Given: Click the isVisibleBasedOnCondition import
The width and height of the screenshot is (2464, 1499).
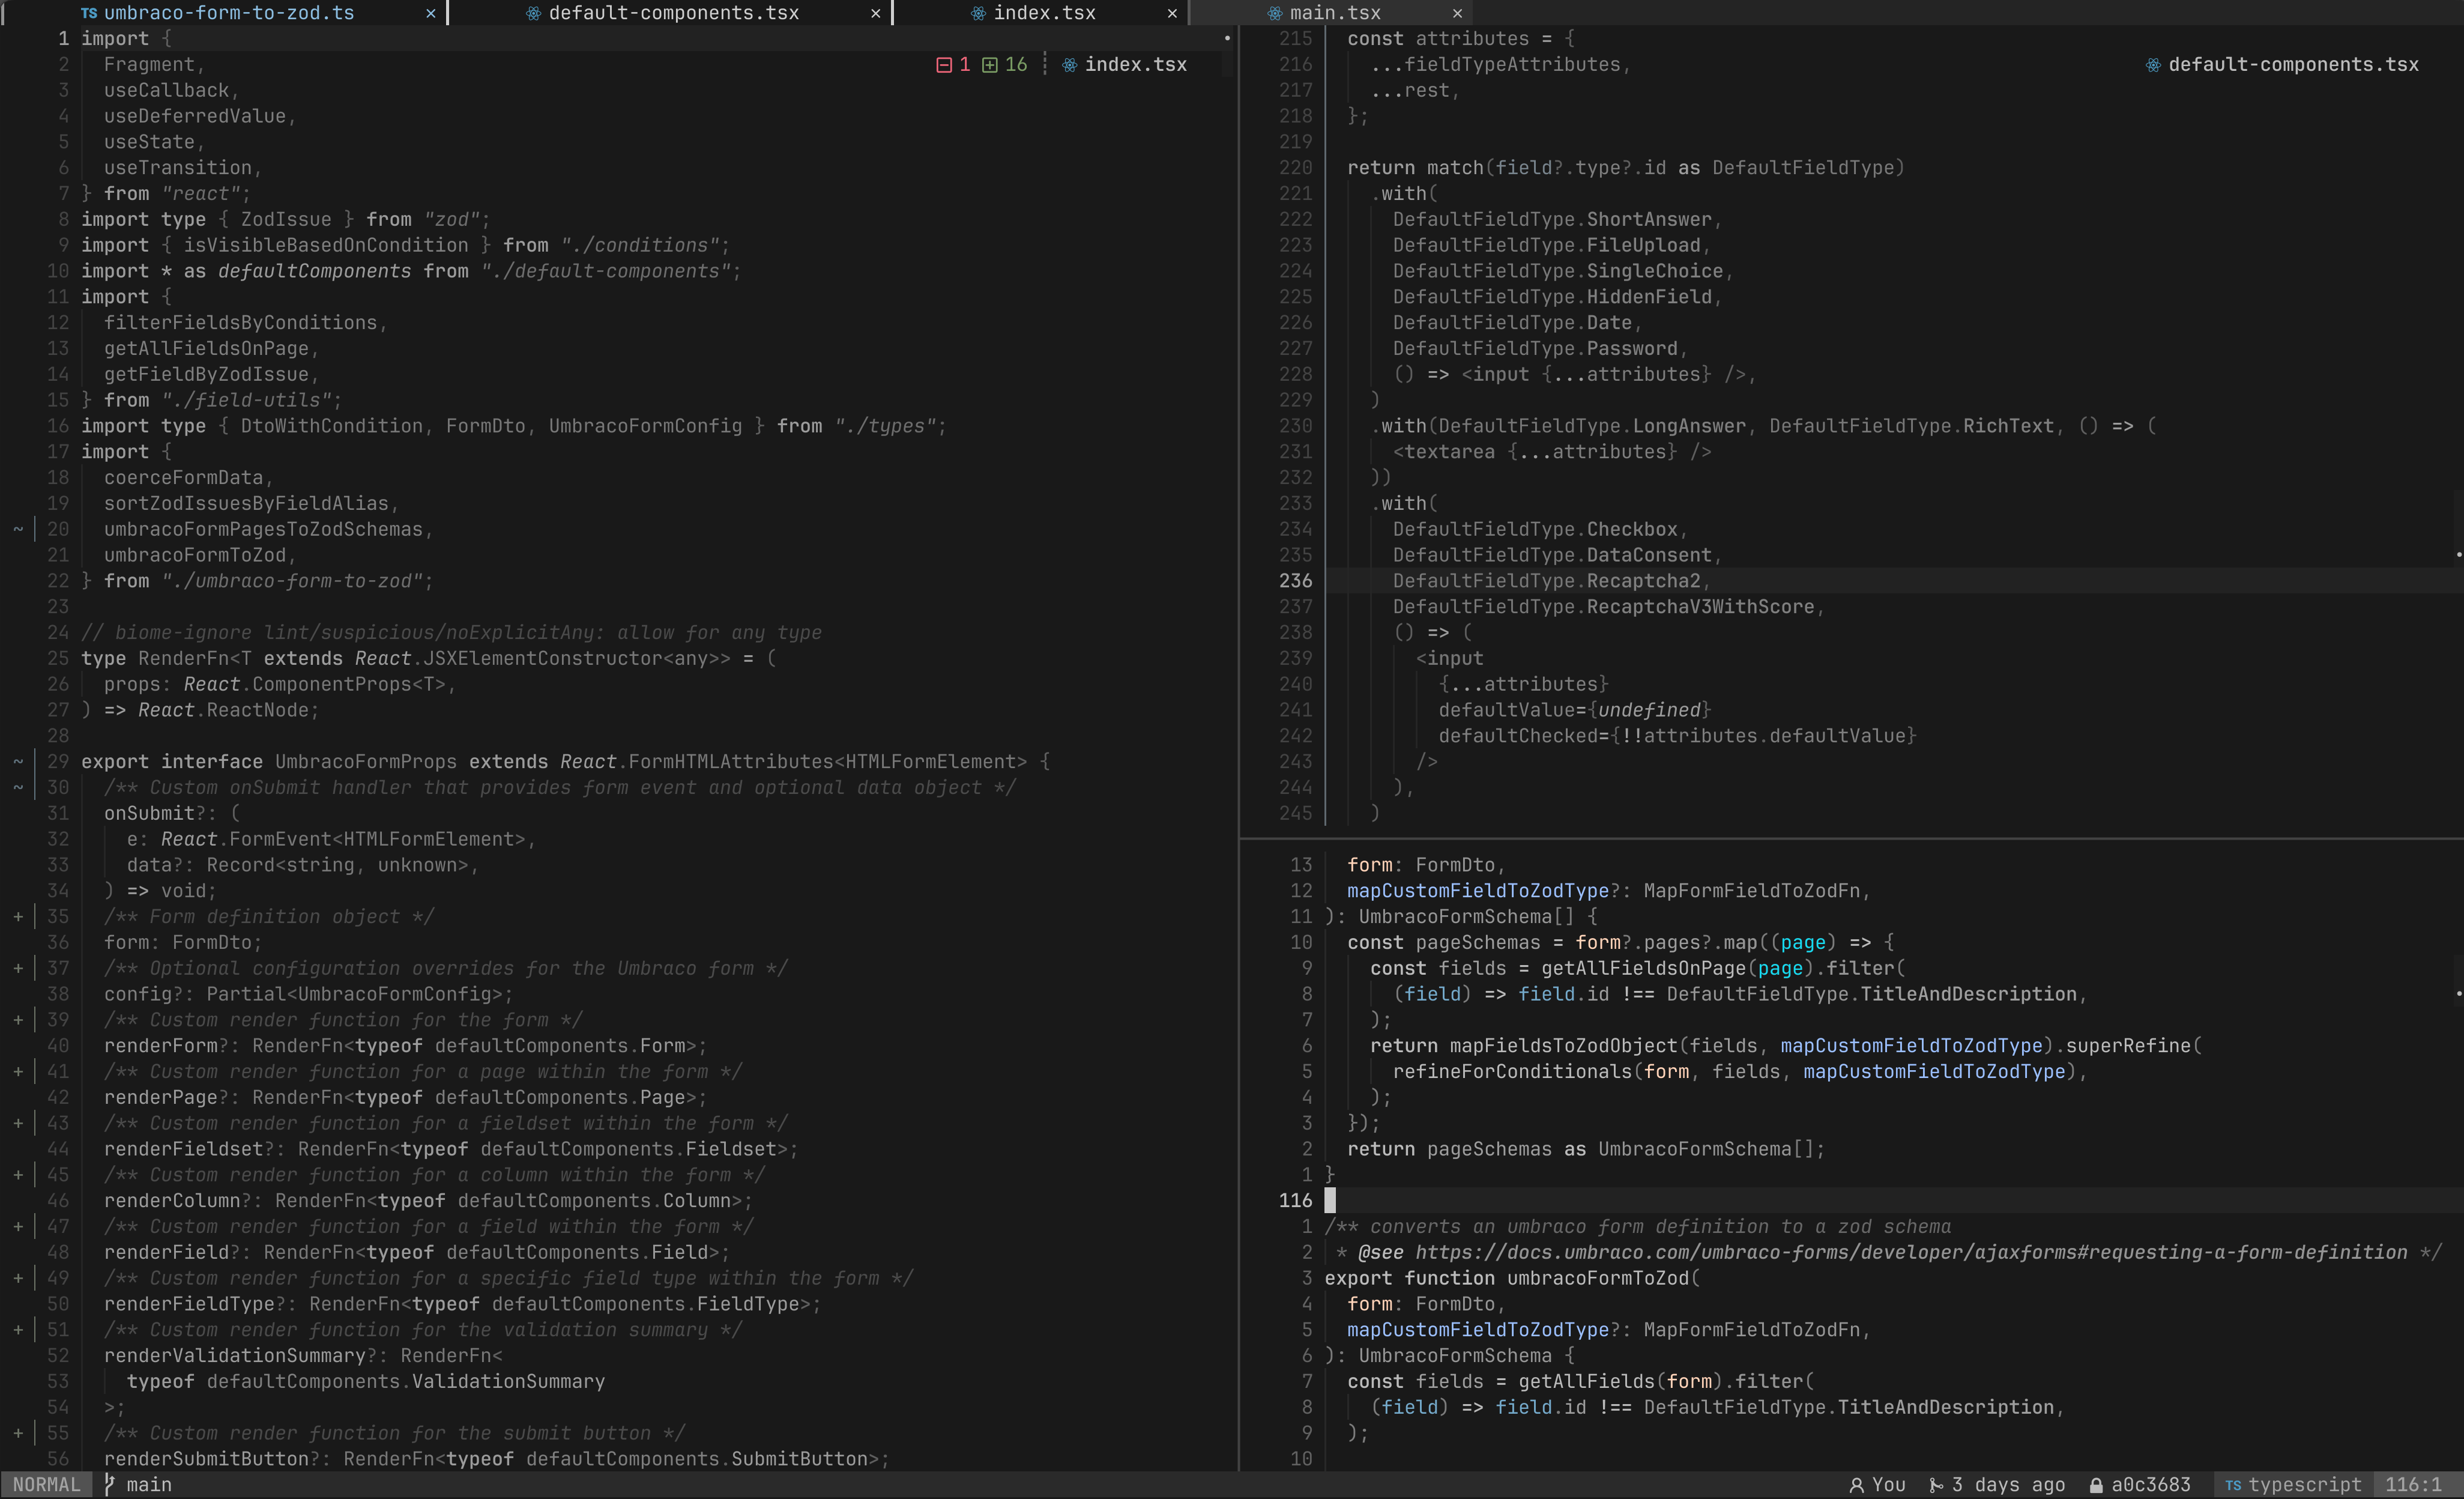Looking at the screenshot, I should click(x=325, y=245).
